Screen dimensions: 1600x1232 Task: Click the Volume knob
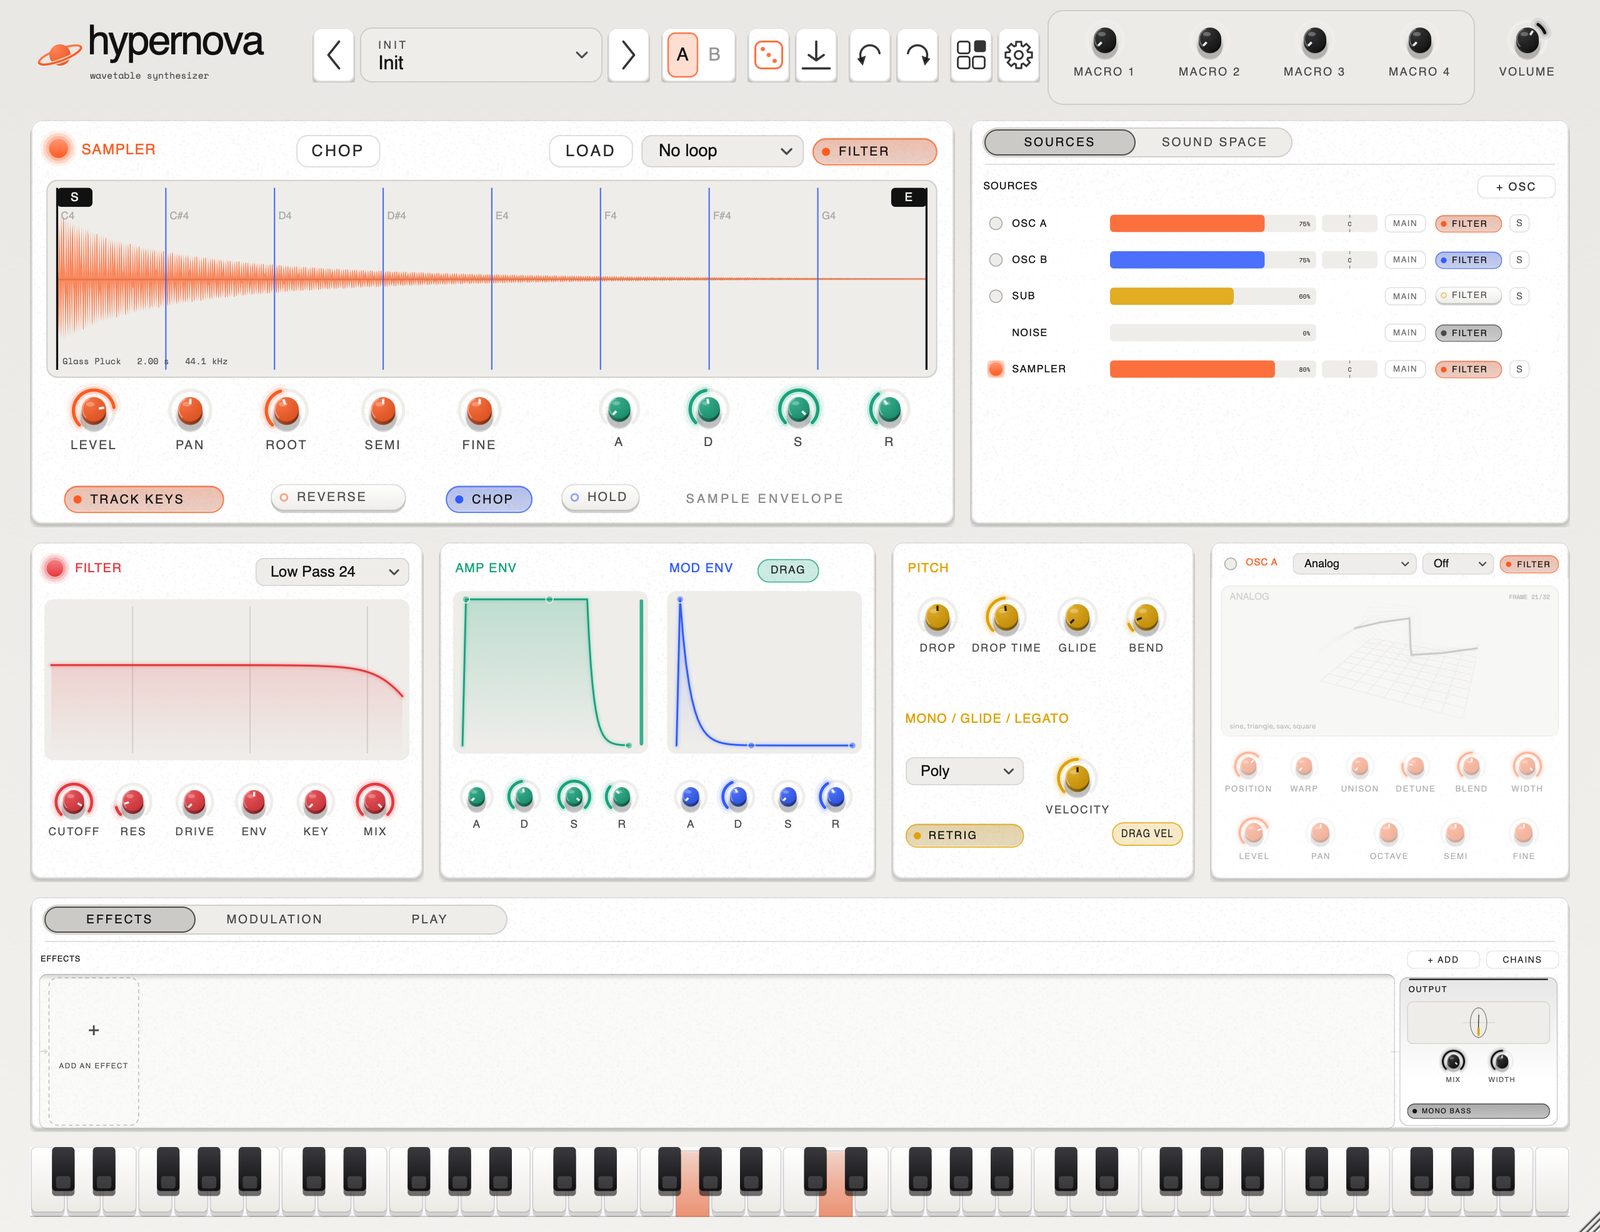coord(1527,41)
